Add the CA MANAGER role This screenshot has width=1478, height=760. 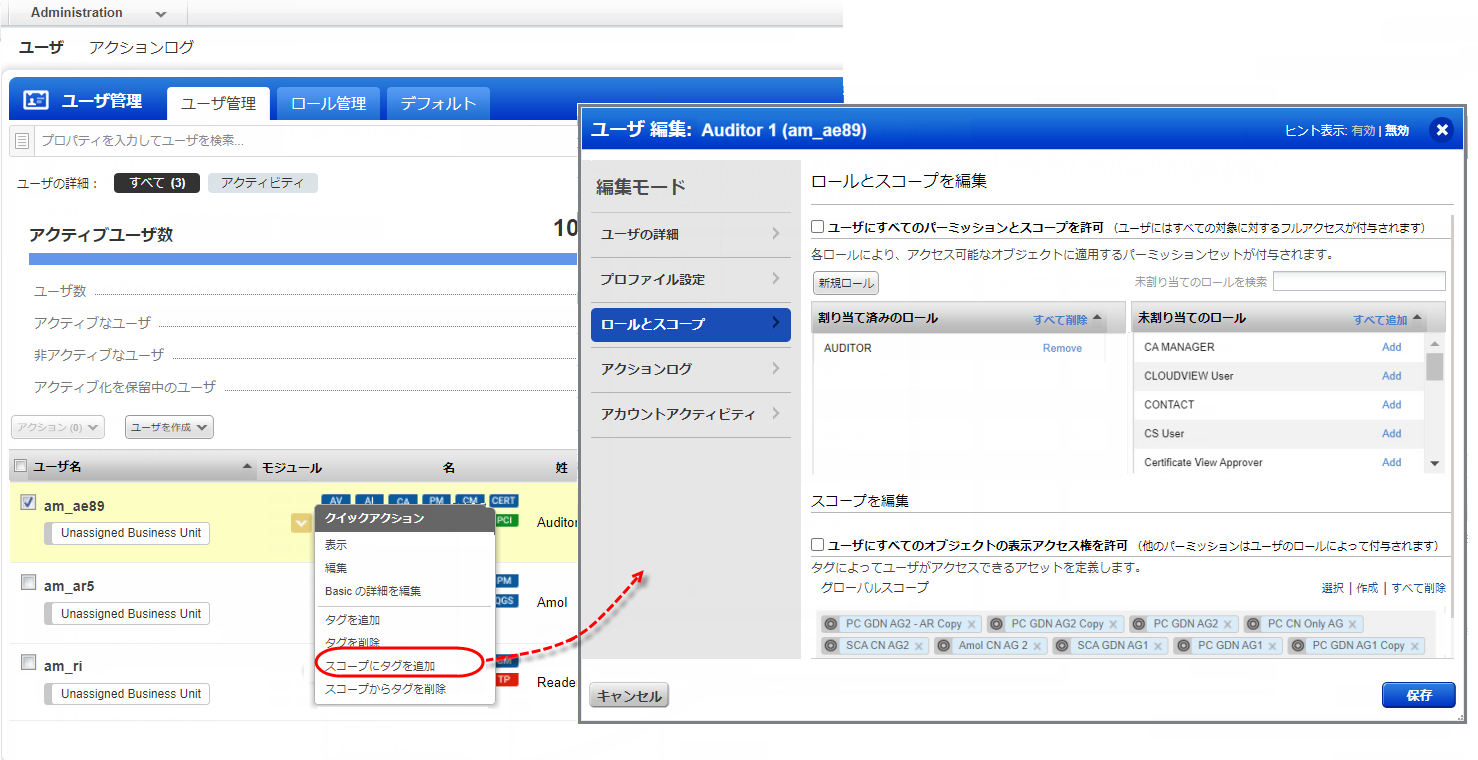click(1391, 347)
